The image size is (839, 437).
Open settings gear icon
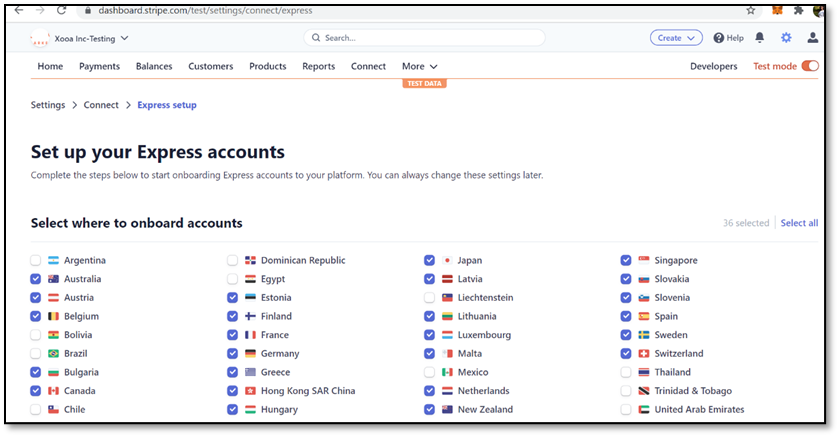coord(786,37)
